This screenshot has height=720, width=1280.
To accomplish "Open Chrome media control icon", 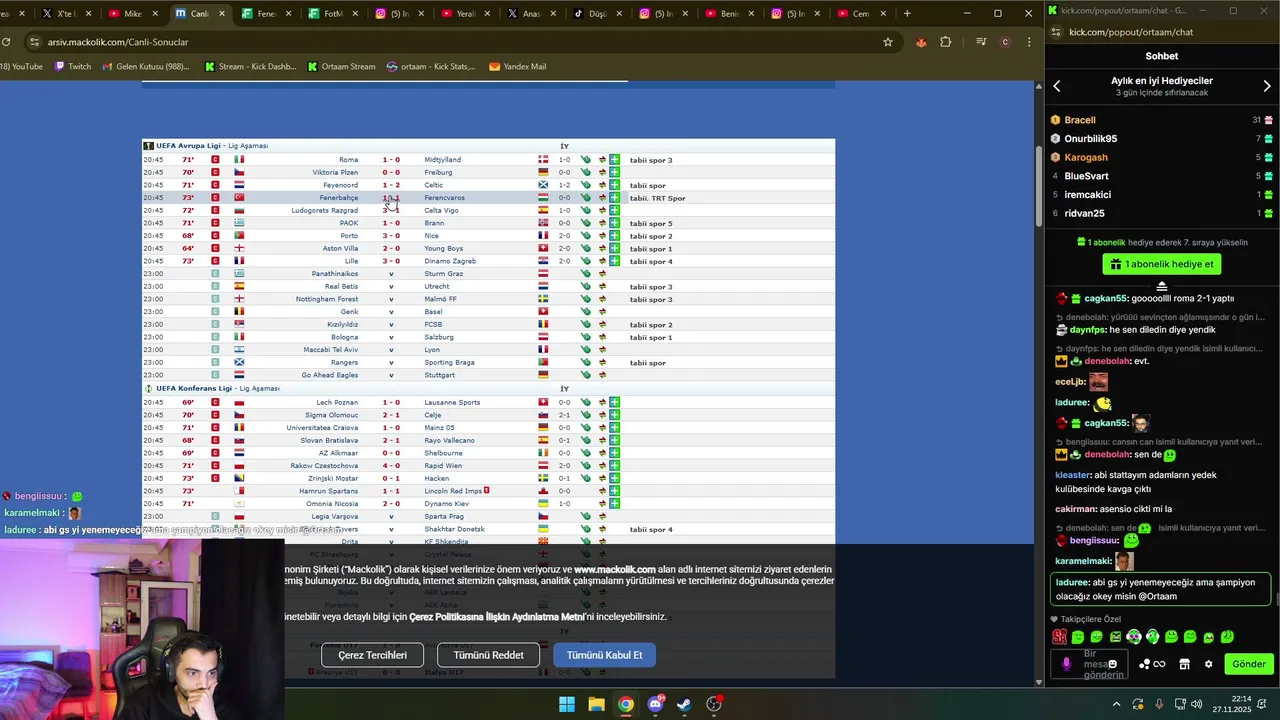I will point(981,42).
